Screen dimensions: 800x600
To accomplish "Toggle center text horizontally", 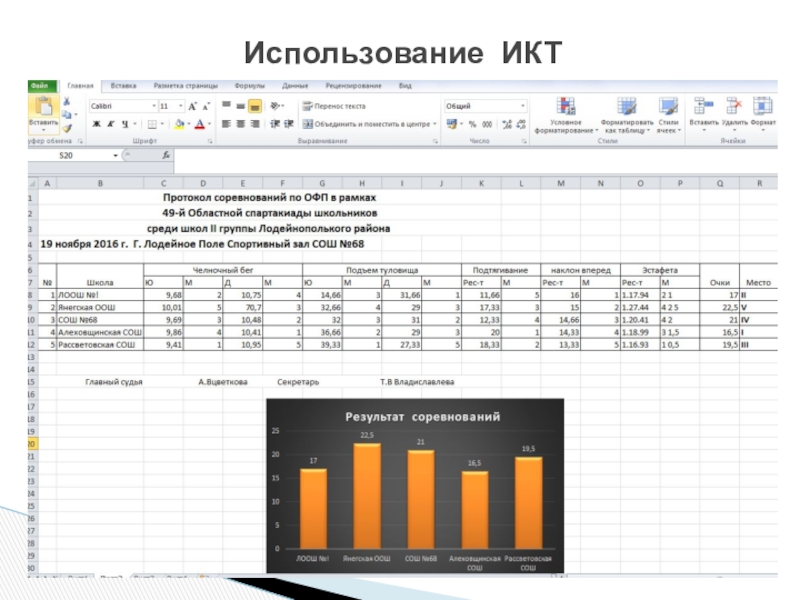I will [240, 124].
